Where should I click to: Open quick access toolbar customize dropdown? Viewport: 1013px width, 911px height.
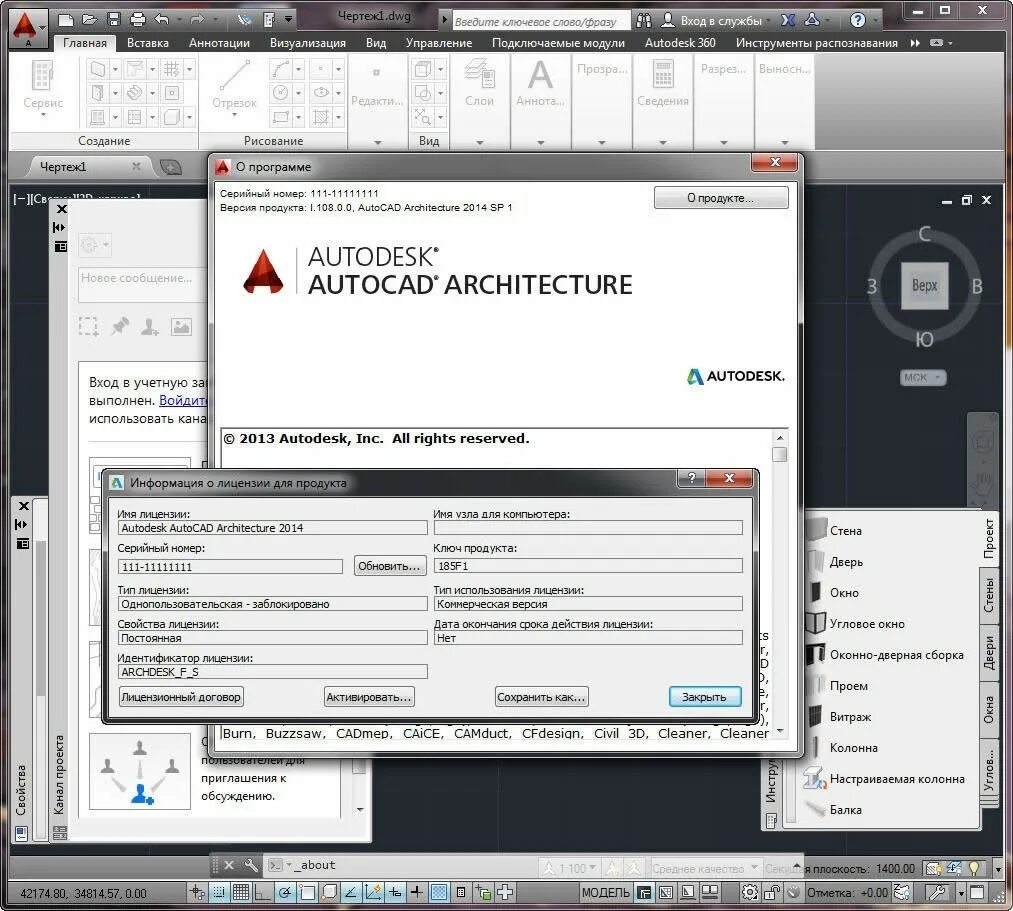(288, 20)
